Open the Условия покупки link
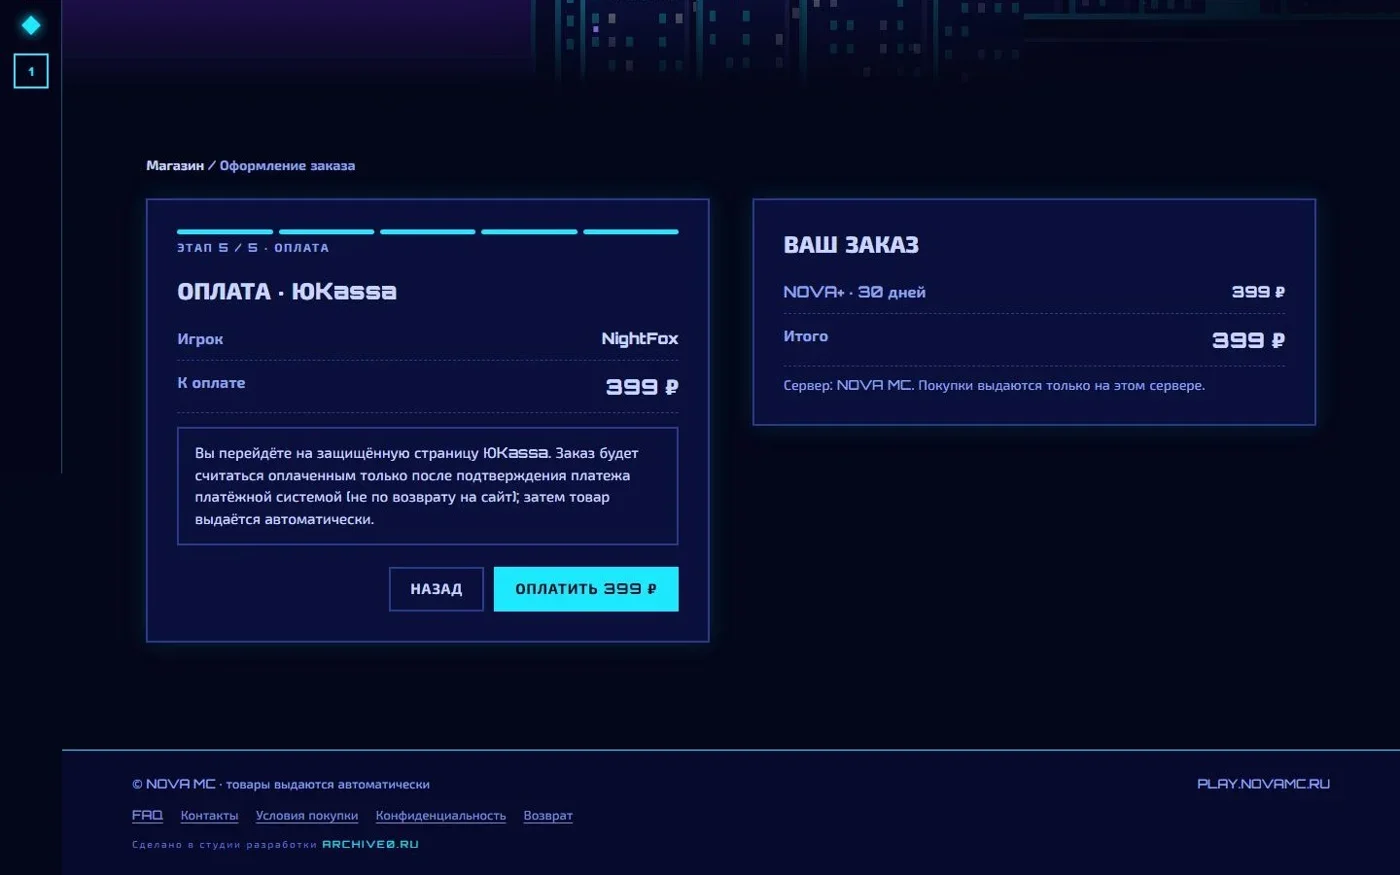This screenshot has width=1400, height=875. [x=307, y=816]
